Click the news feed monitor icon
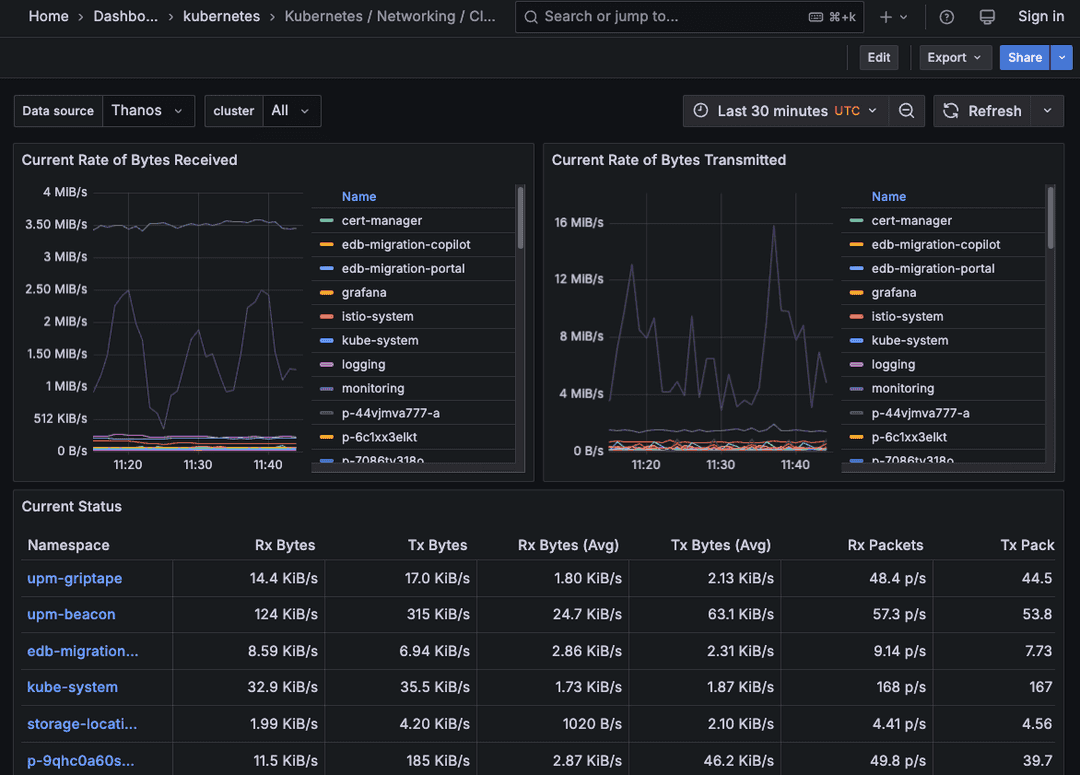 point(986,17)
